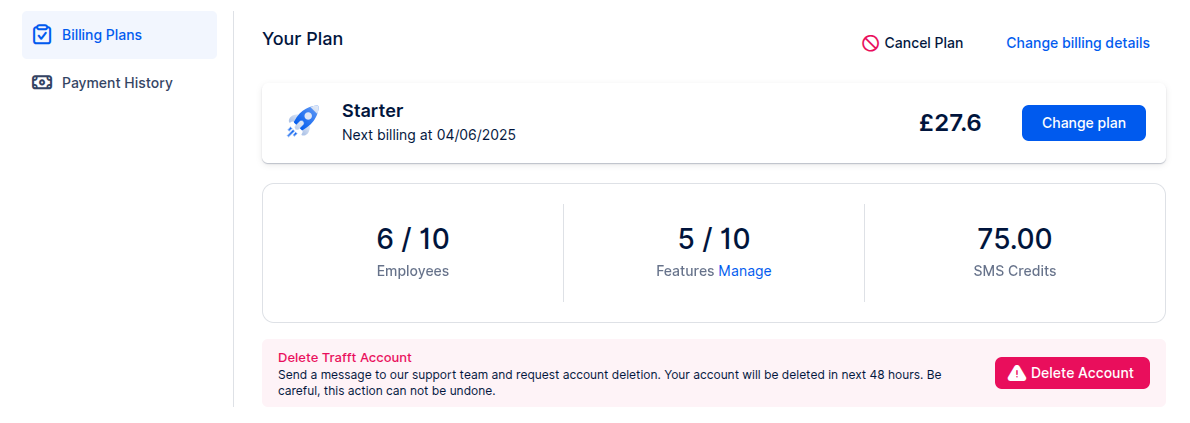This screenshot has width=1190, height=423.
Task: Click the Next billing at 04/06/2025 text
Action: point(429,136)
